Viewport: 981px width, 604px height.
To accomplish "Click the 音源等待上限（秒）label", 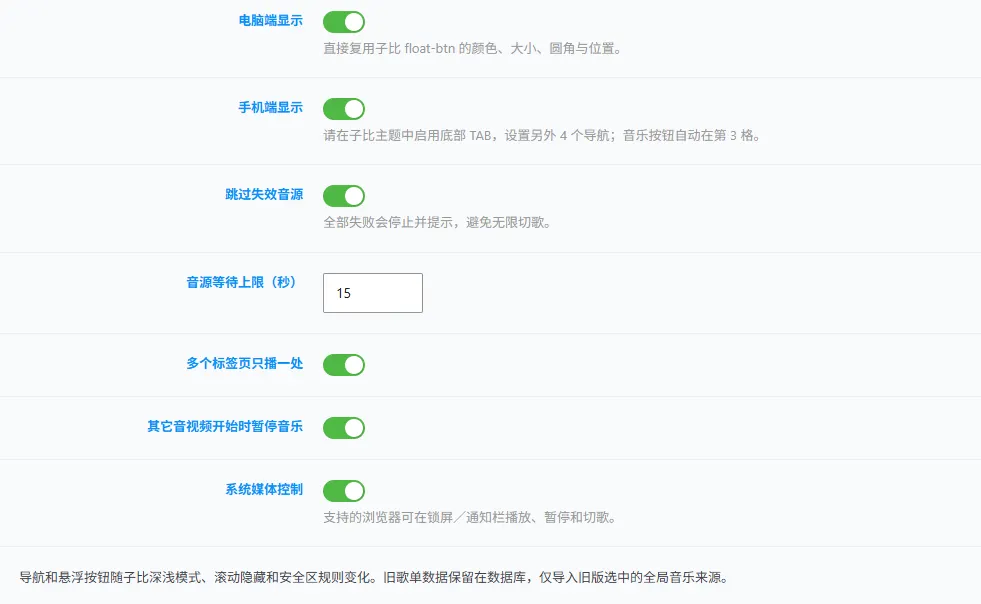I will 241,282.
